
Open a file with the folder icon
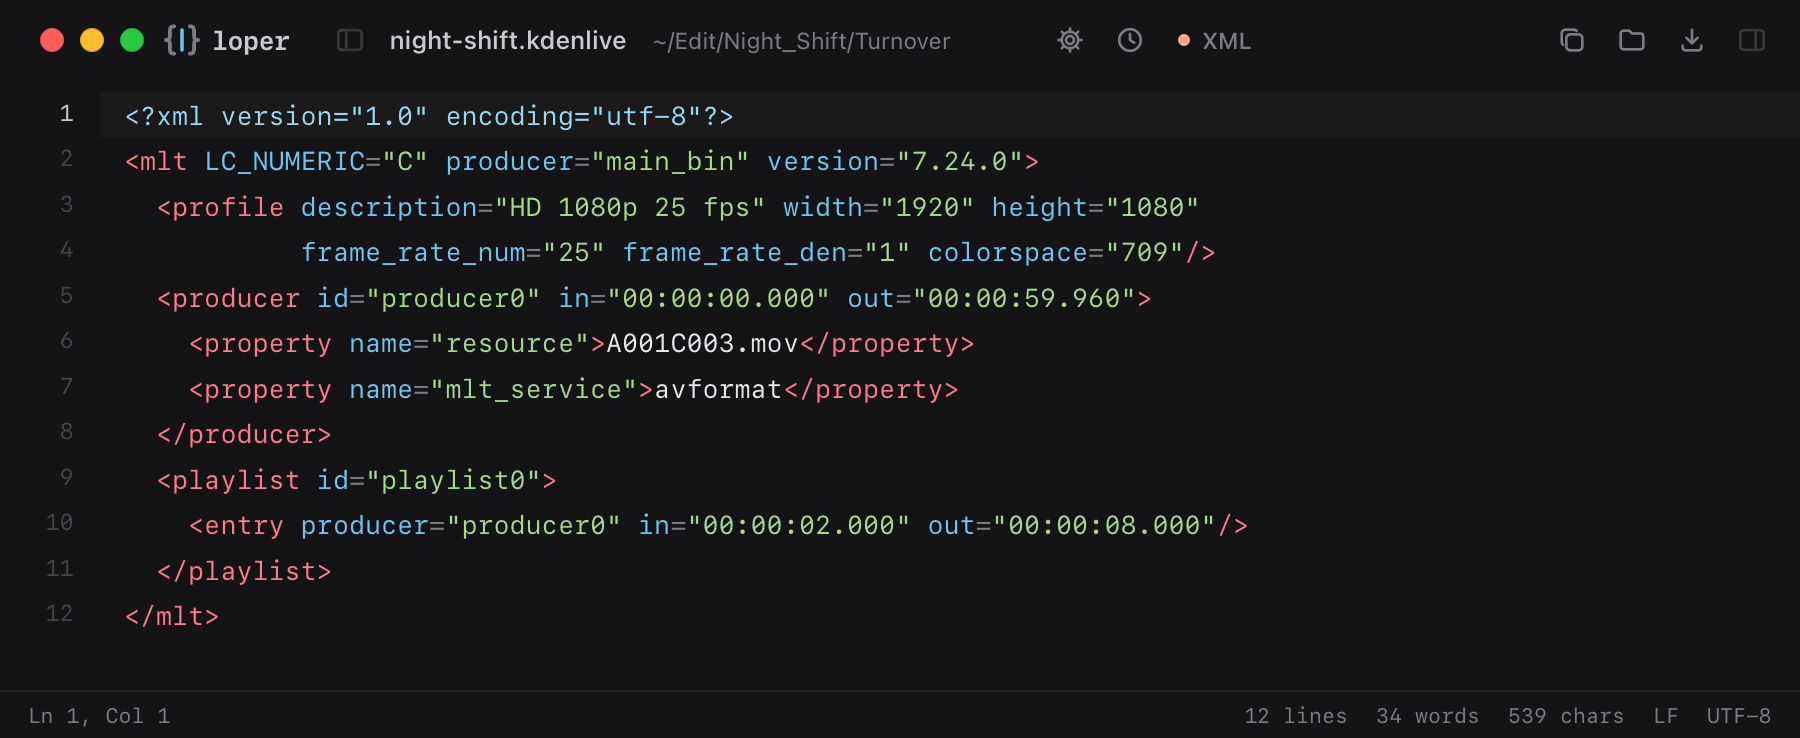[x=1632, y=40]
